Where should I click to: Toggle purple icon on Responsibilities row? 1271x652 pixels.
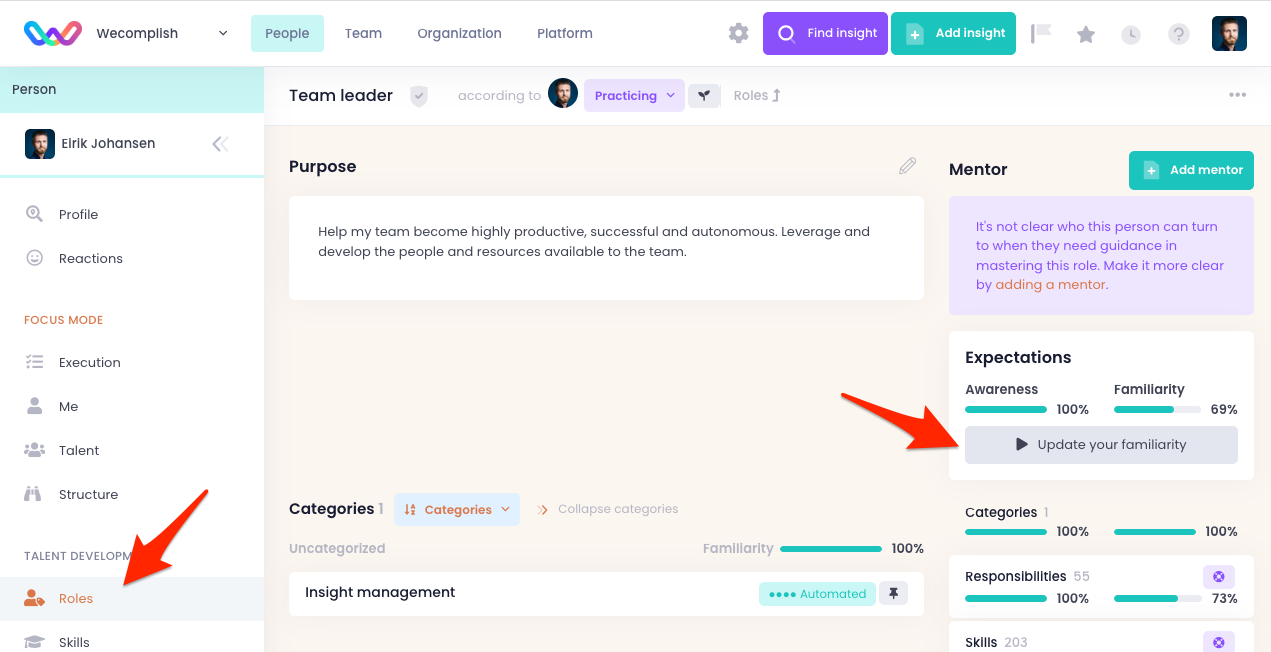coord(1218,577)
